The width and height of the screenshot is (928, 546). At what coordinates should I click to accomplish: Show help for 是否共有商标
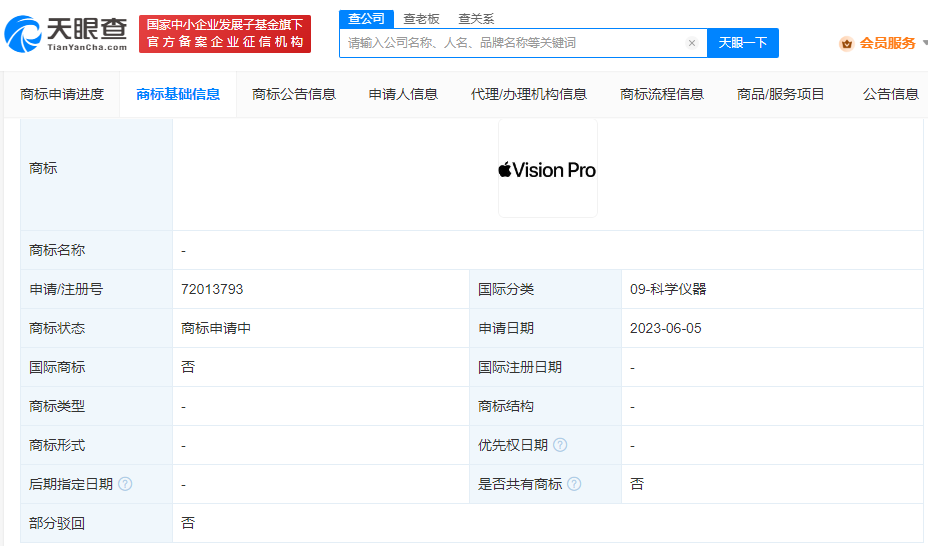click(574, 484)
